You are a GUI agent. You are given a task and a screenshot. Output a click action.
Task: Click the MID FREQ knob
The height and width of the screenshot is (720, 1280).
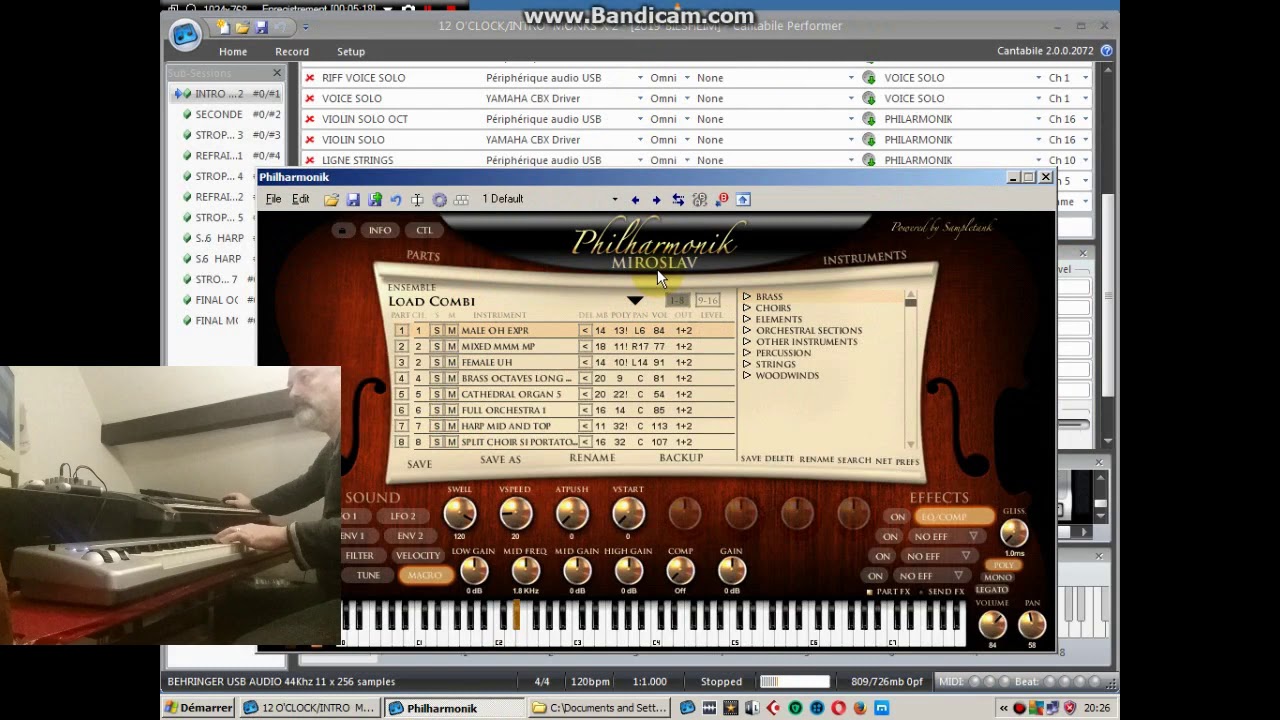[x=526, y=571]
